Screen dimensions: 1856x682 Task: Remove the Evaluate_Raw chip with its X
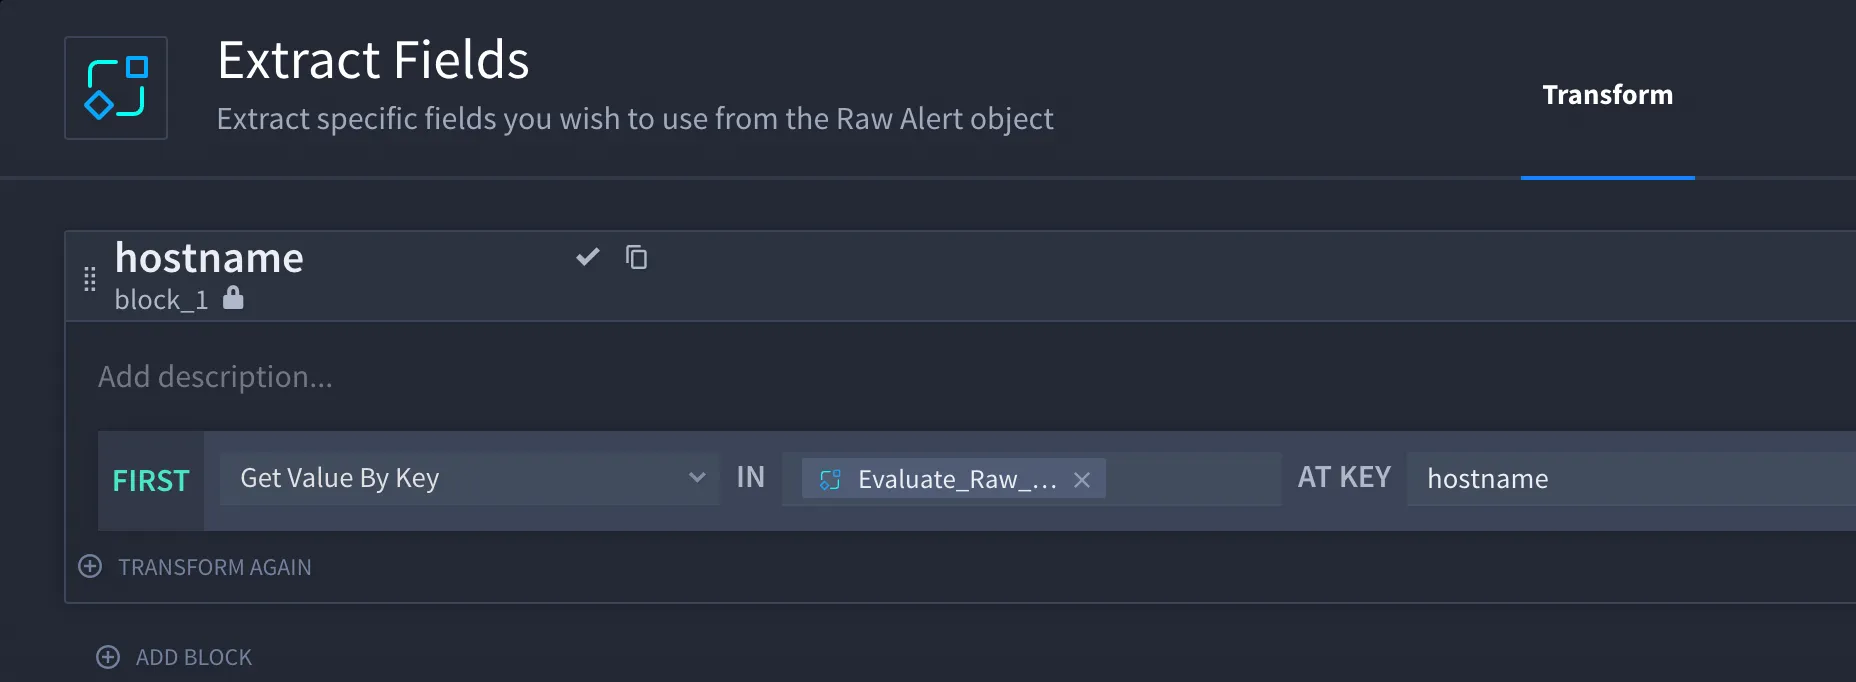click(x=1082, y=480)
